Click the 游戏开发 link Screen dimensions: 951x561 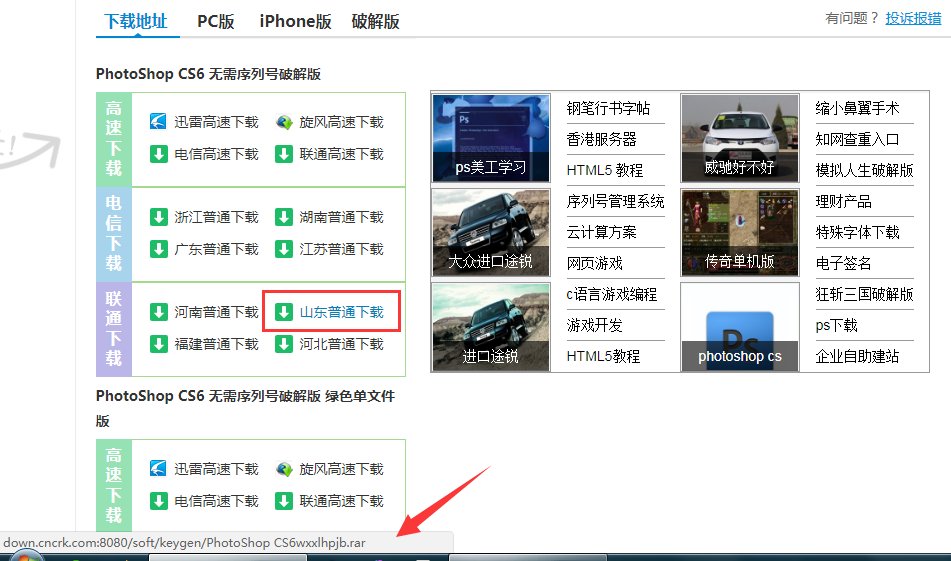(x=594, y=325)
